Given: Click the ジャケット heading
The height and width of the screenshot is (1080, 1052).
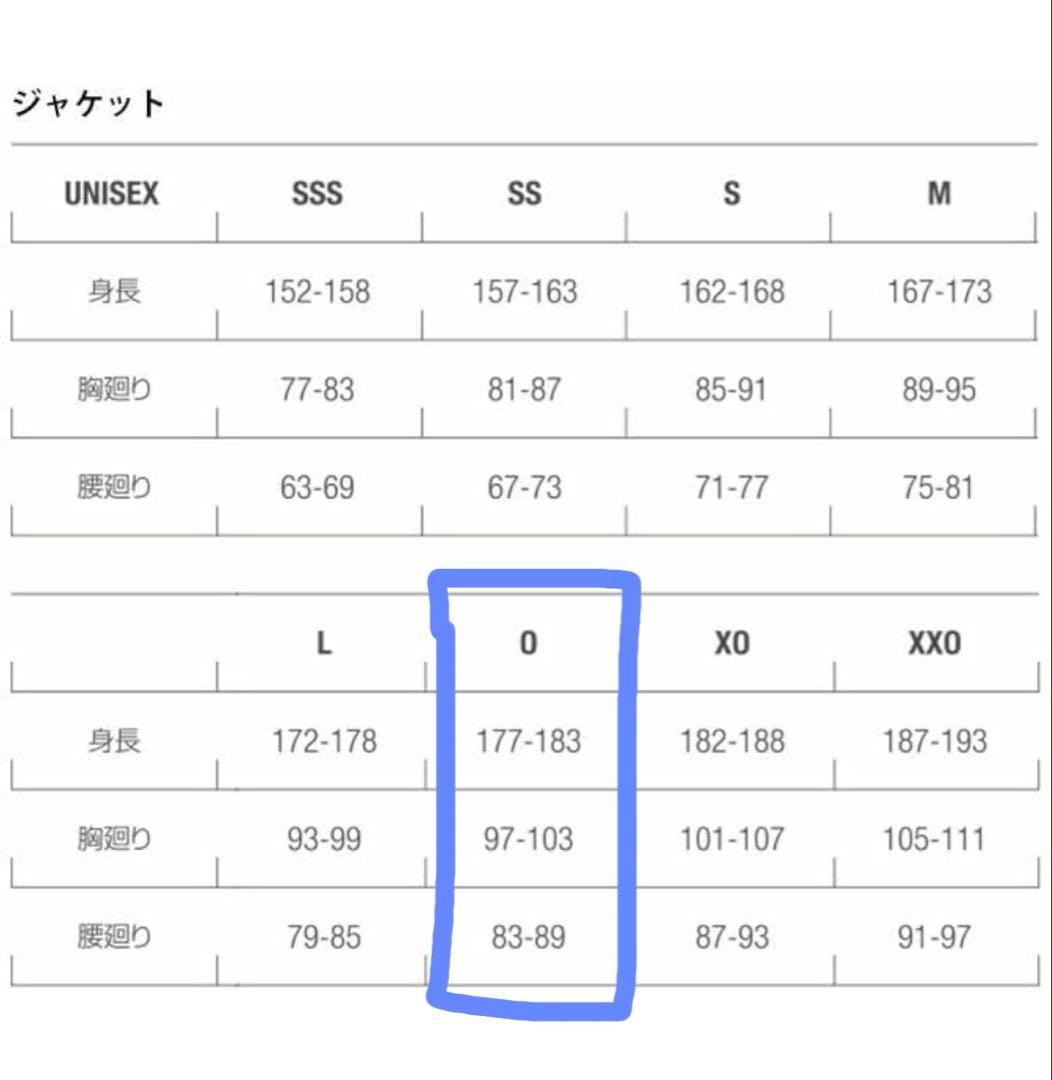Looking at the screenshot, I should [x=87, y=105].
